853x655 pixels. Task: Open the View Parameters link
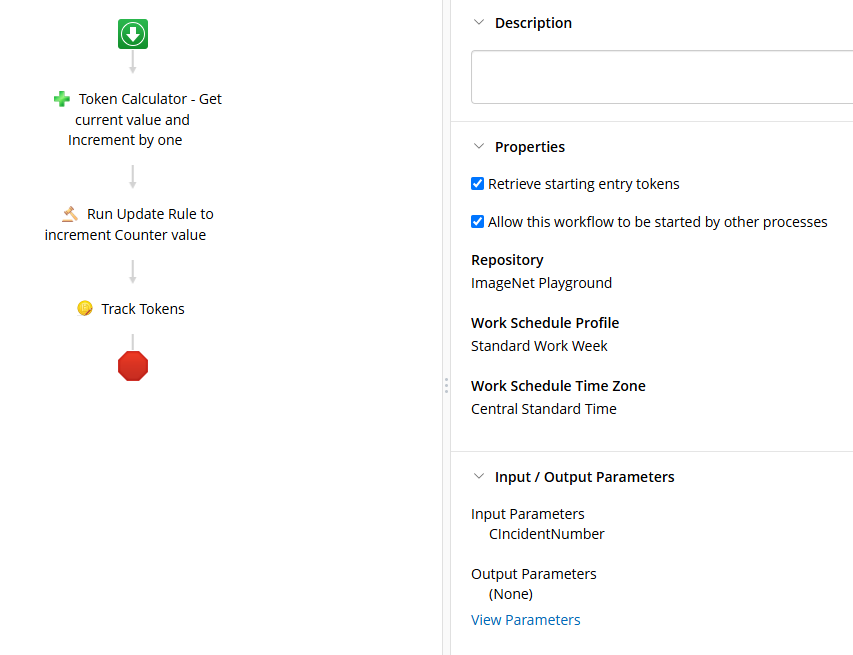coord(526,620)
